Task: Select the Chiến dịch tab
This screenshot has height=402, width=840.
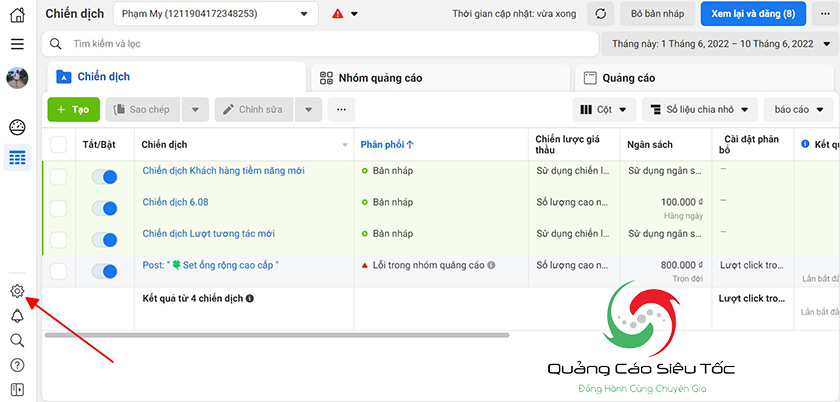Action: 176,77
